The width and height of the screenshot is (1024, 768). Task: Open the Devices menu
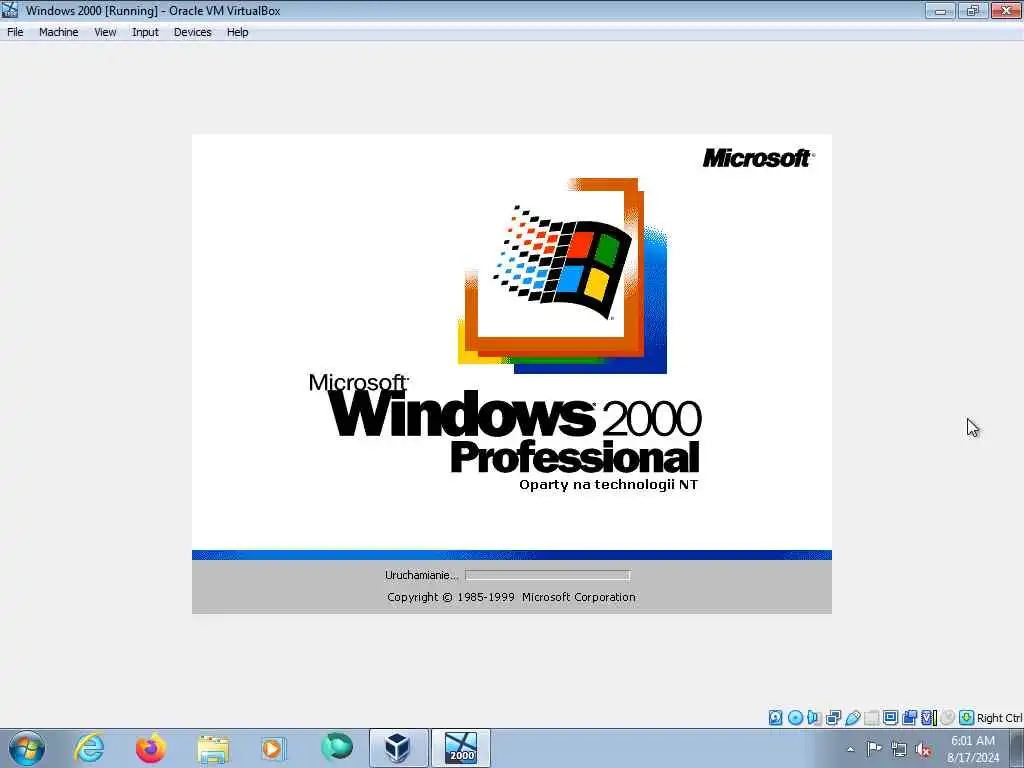tap(193, 32)
